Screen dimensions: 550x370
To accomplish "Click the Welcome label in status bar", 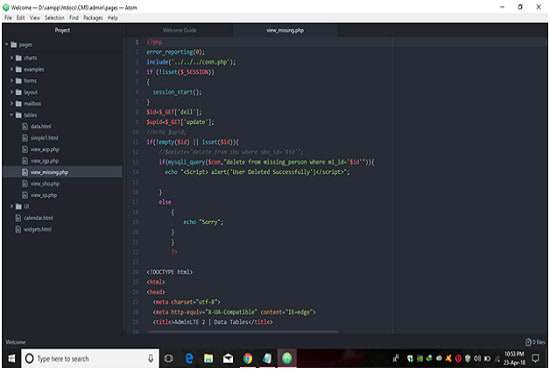I will 15,342.
